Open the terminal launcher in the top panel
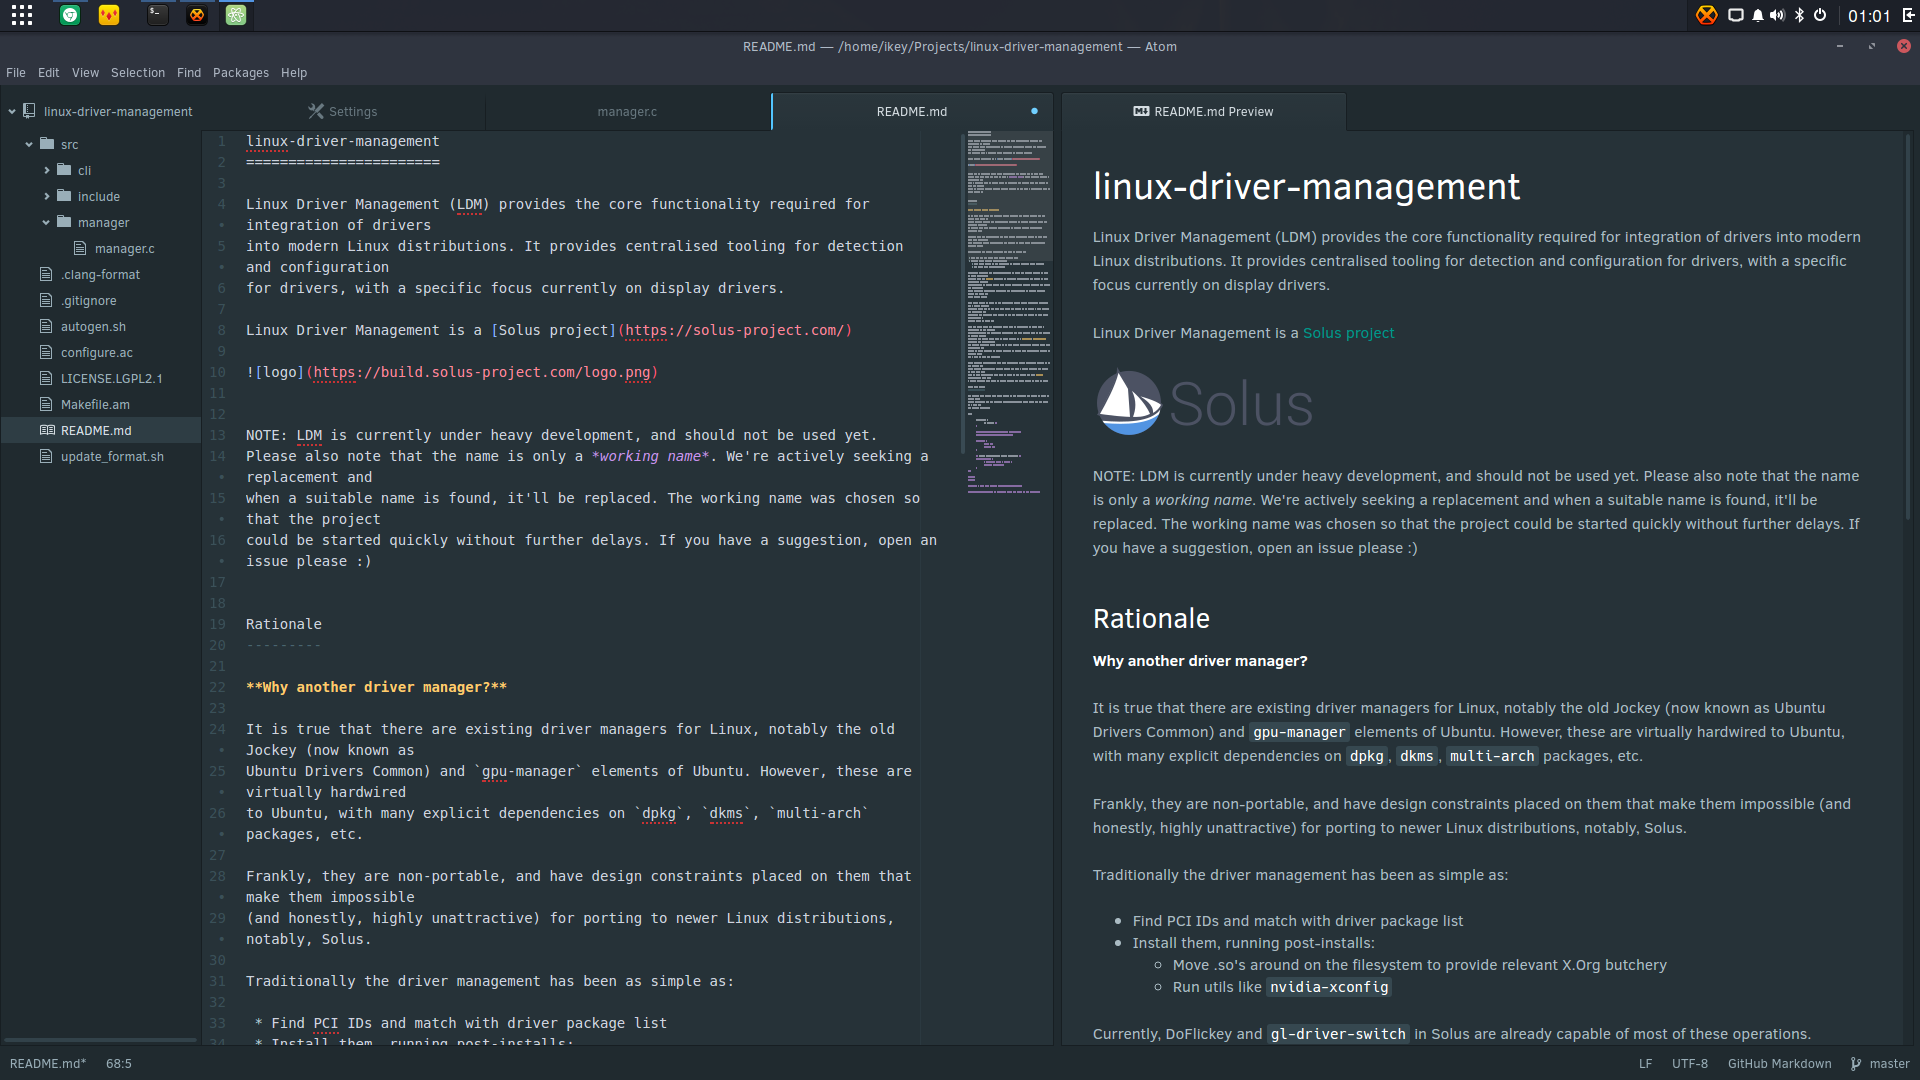The height and width of the screenshot is (1080, 1920). click(158, 15)
